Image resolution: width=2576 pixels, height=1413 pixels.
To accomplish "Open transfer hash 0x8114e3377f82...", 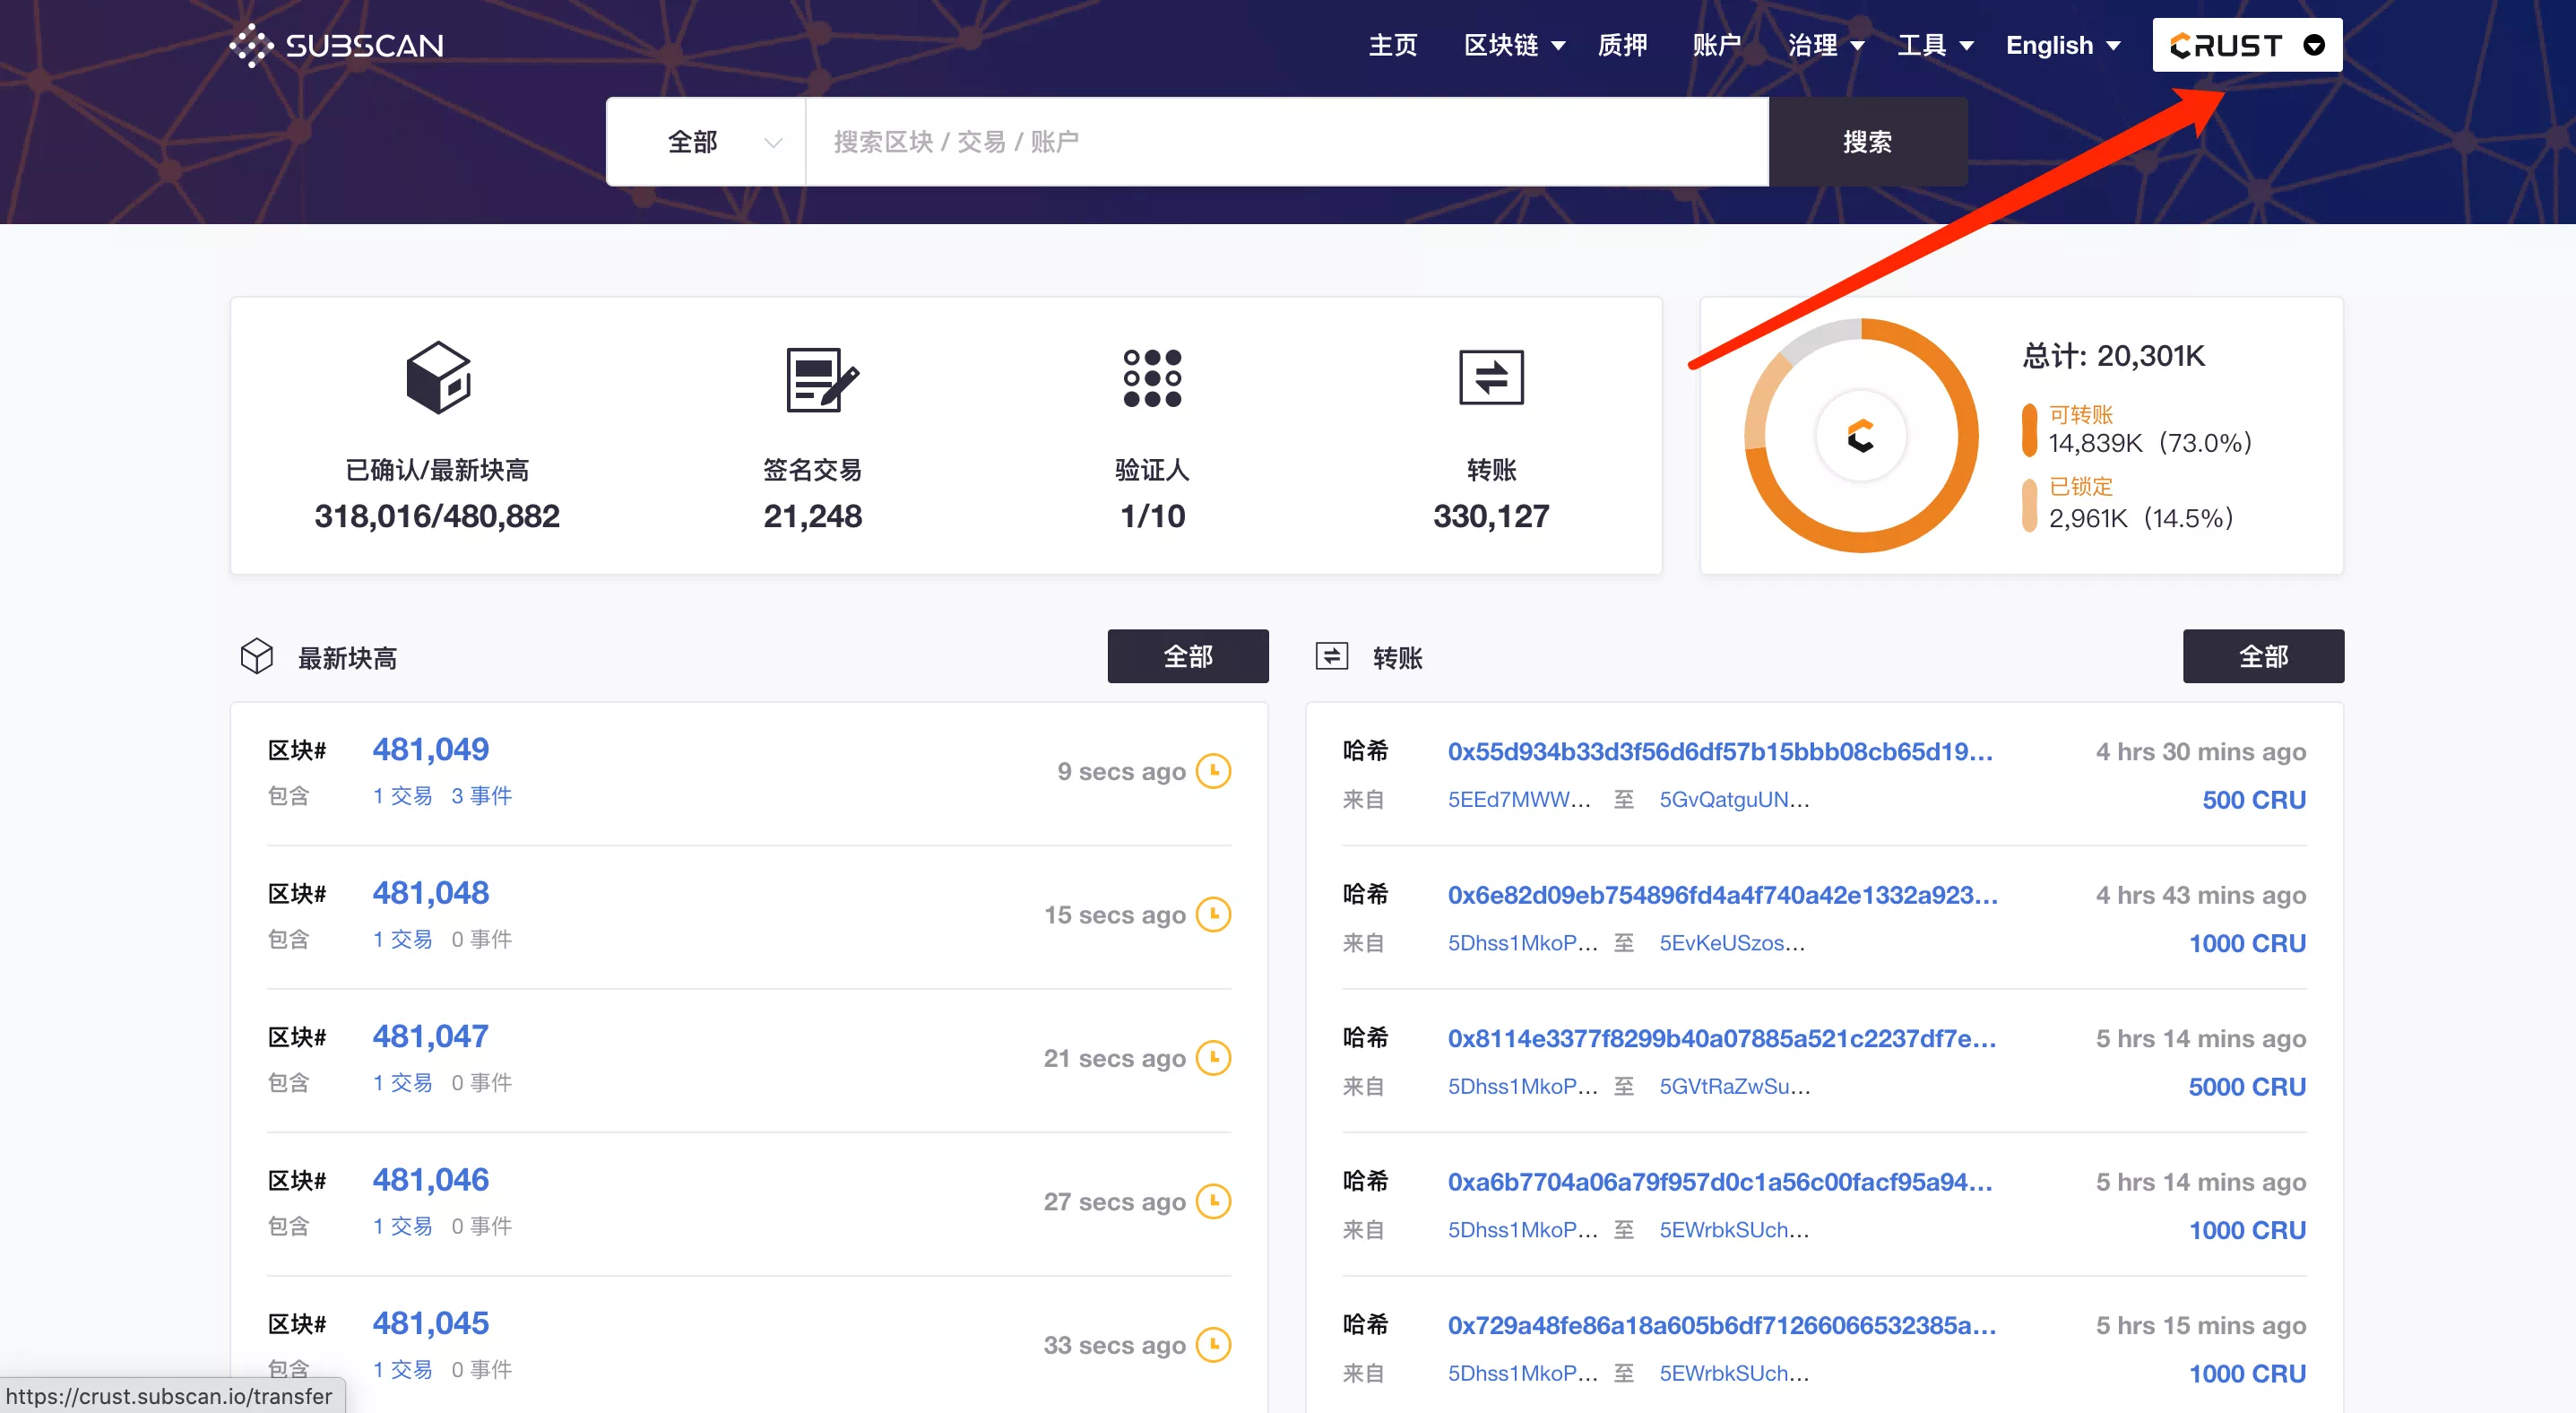I will (x=1722, y=1038).
